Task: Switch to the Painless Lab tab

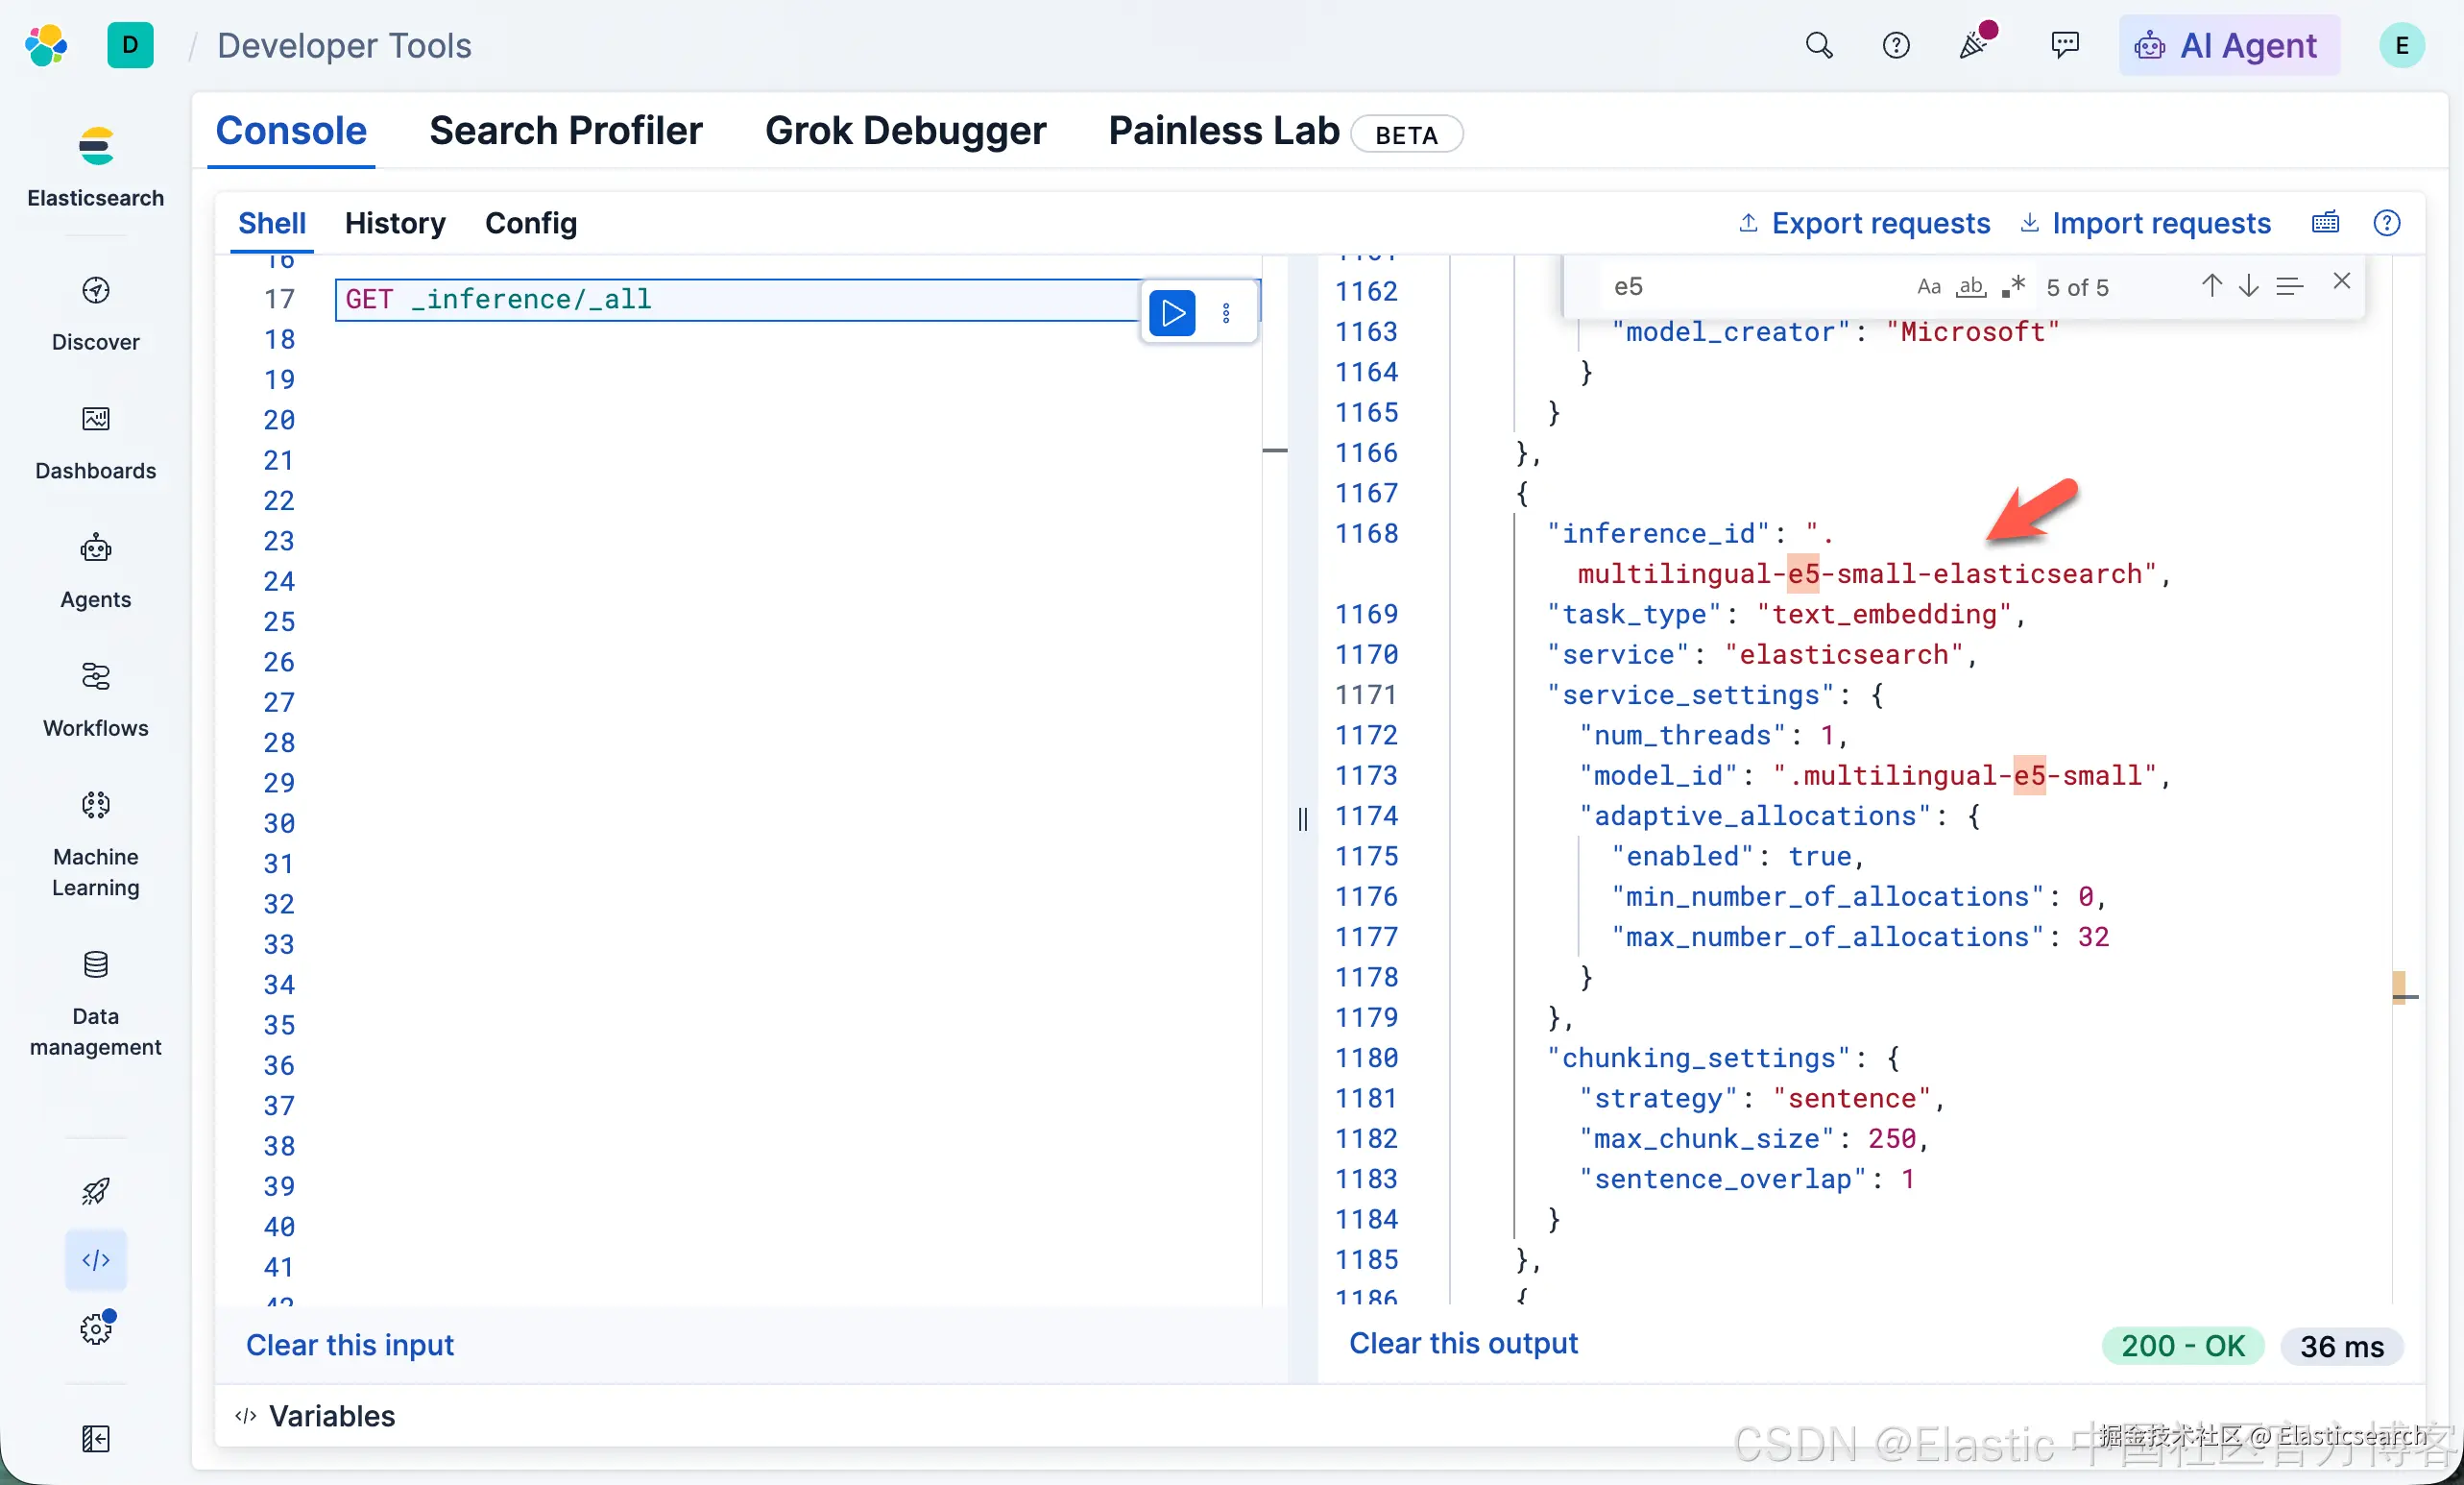Action: tap(1223, 131)
